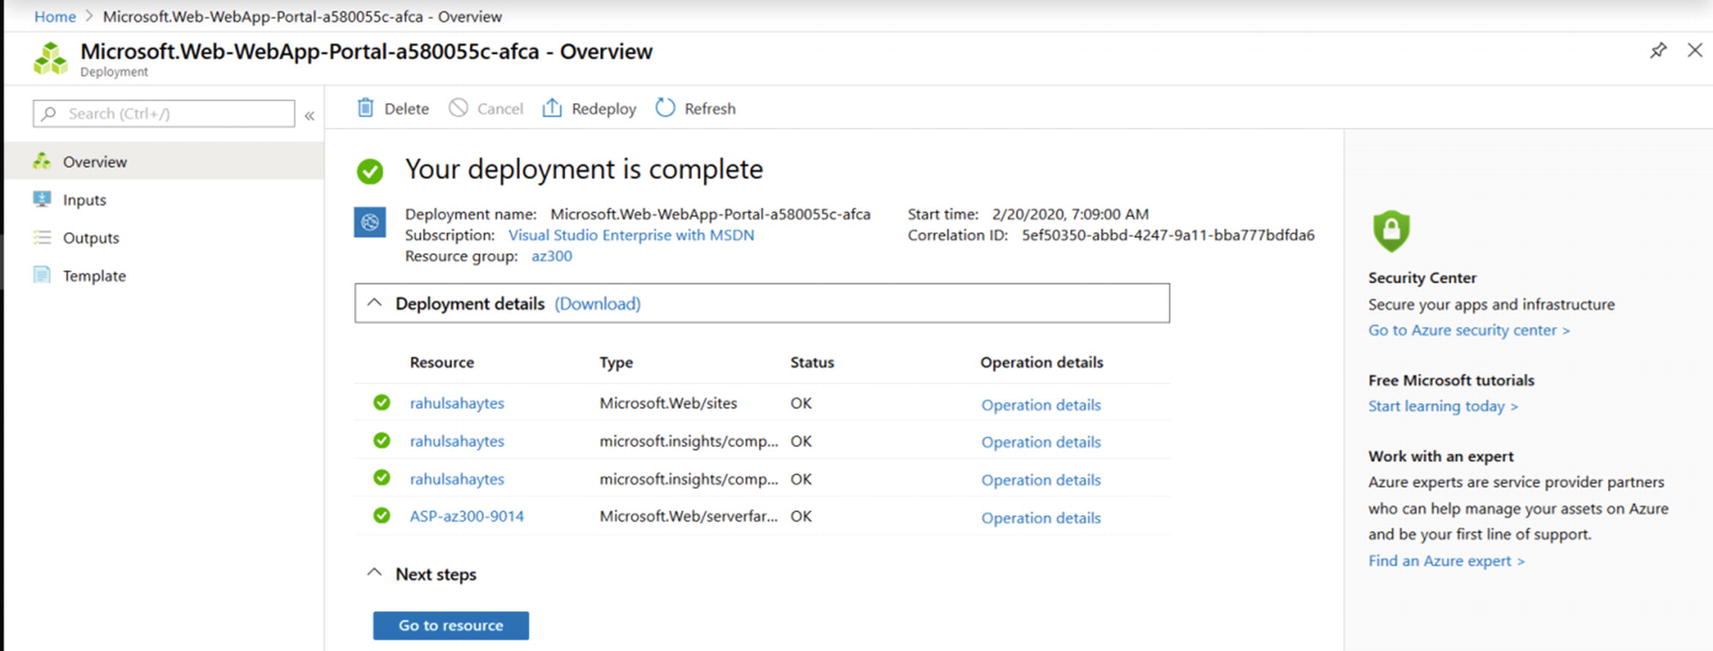Click the Security Center heading
The image size is (1713, 651).
[1422, 278]
